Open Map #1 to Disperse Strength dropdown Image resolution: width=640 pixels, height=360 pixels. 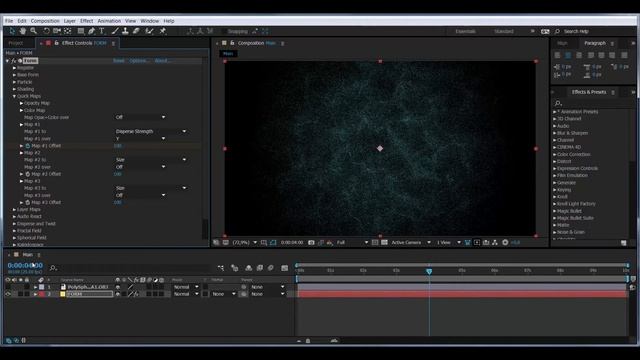click(151, 131)
